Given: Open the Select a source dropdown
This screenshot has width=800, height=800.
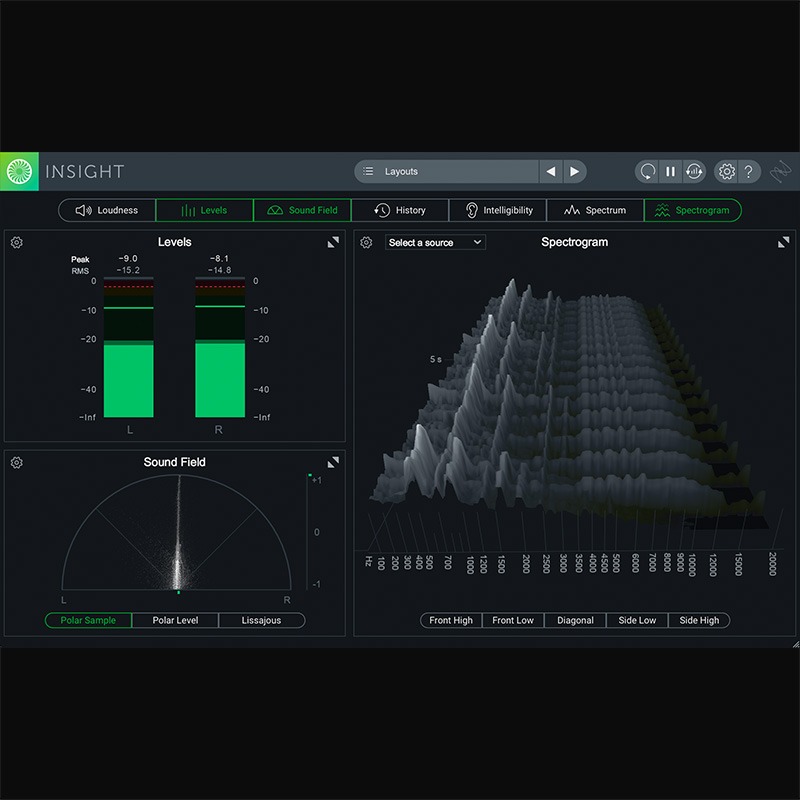Looking at the screenshot, I should (435, 242).
